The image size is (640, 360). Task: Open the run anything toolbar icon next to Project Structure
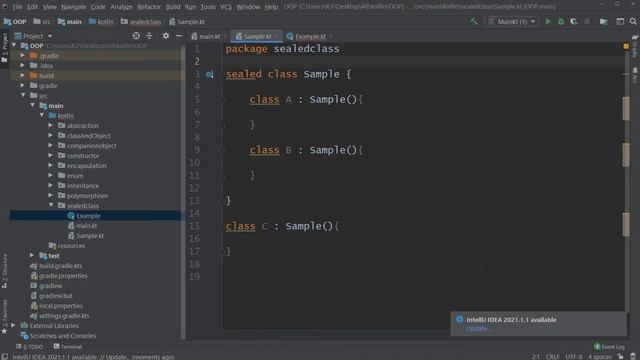pyautogui.click(x=620, y=21)
